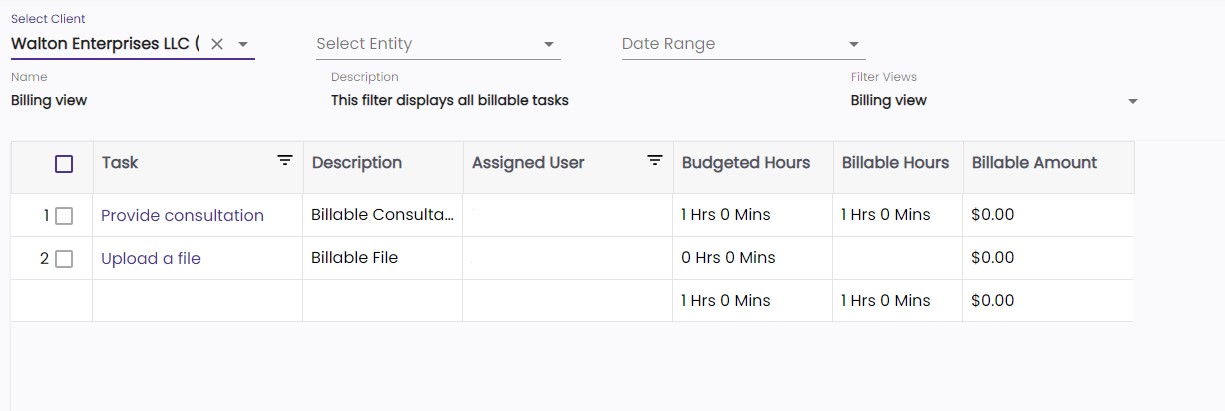Open the Task column filter icon
Image resolution: width=1225 pixels, height=411 pixels.
[x=285, y=160]
